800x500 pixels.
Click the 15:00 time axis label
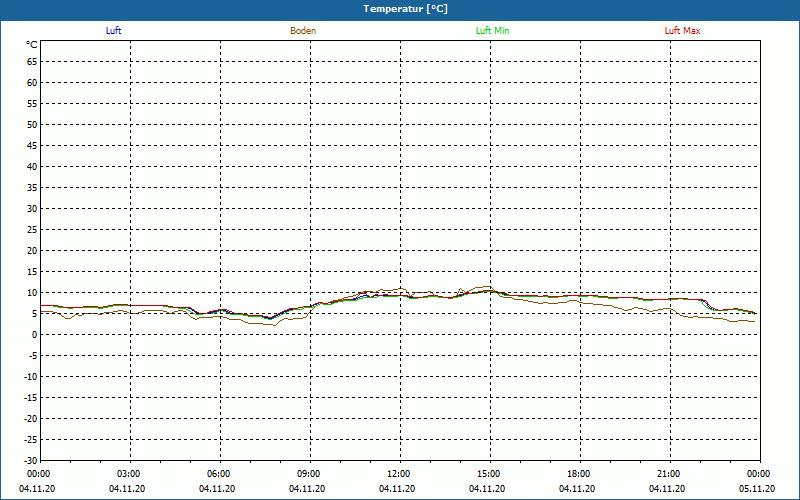click(x=489, y=474)
